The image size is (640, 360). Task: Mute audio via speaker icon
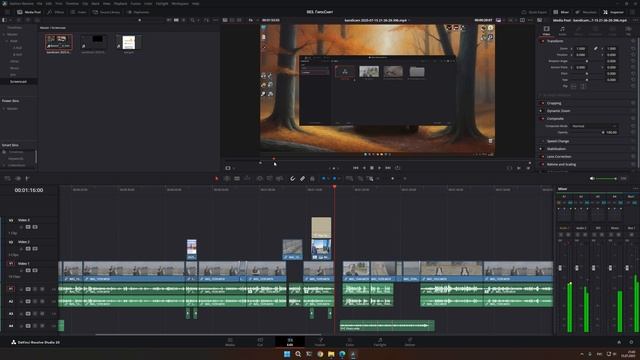[x=592, y=178]
